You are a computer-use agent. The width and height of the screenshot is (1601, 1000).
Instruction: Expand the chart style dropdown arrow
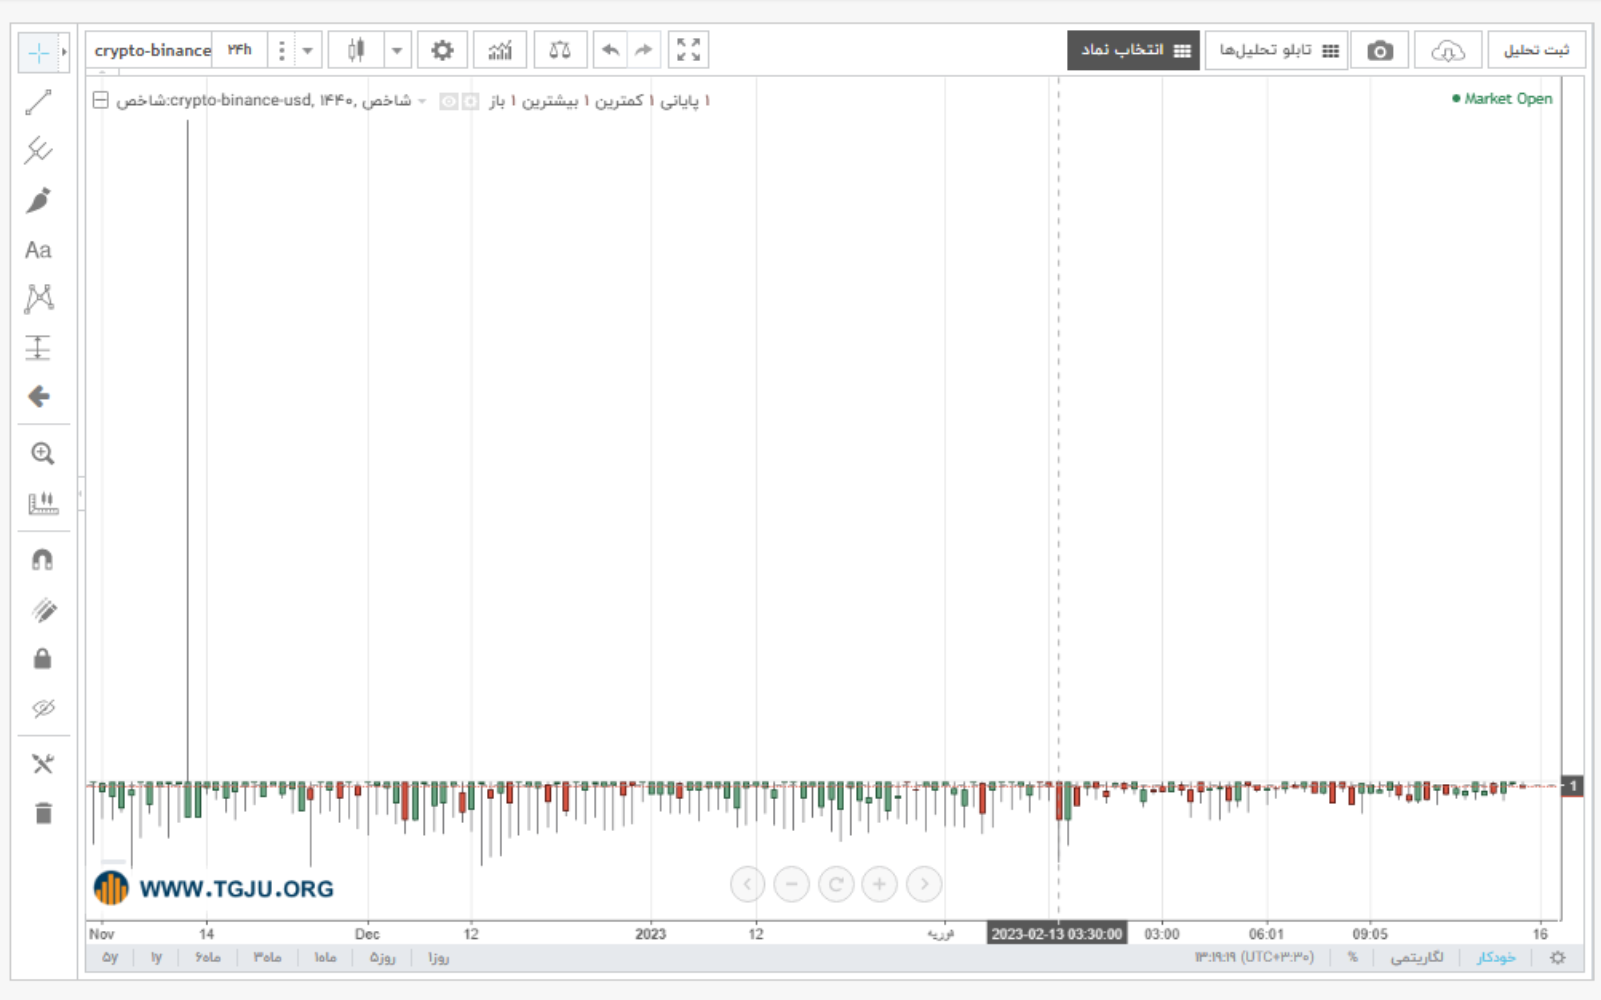point(397,50)
